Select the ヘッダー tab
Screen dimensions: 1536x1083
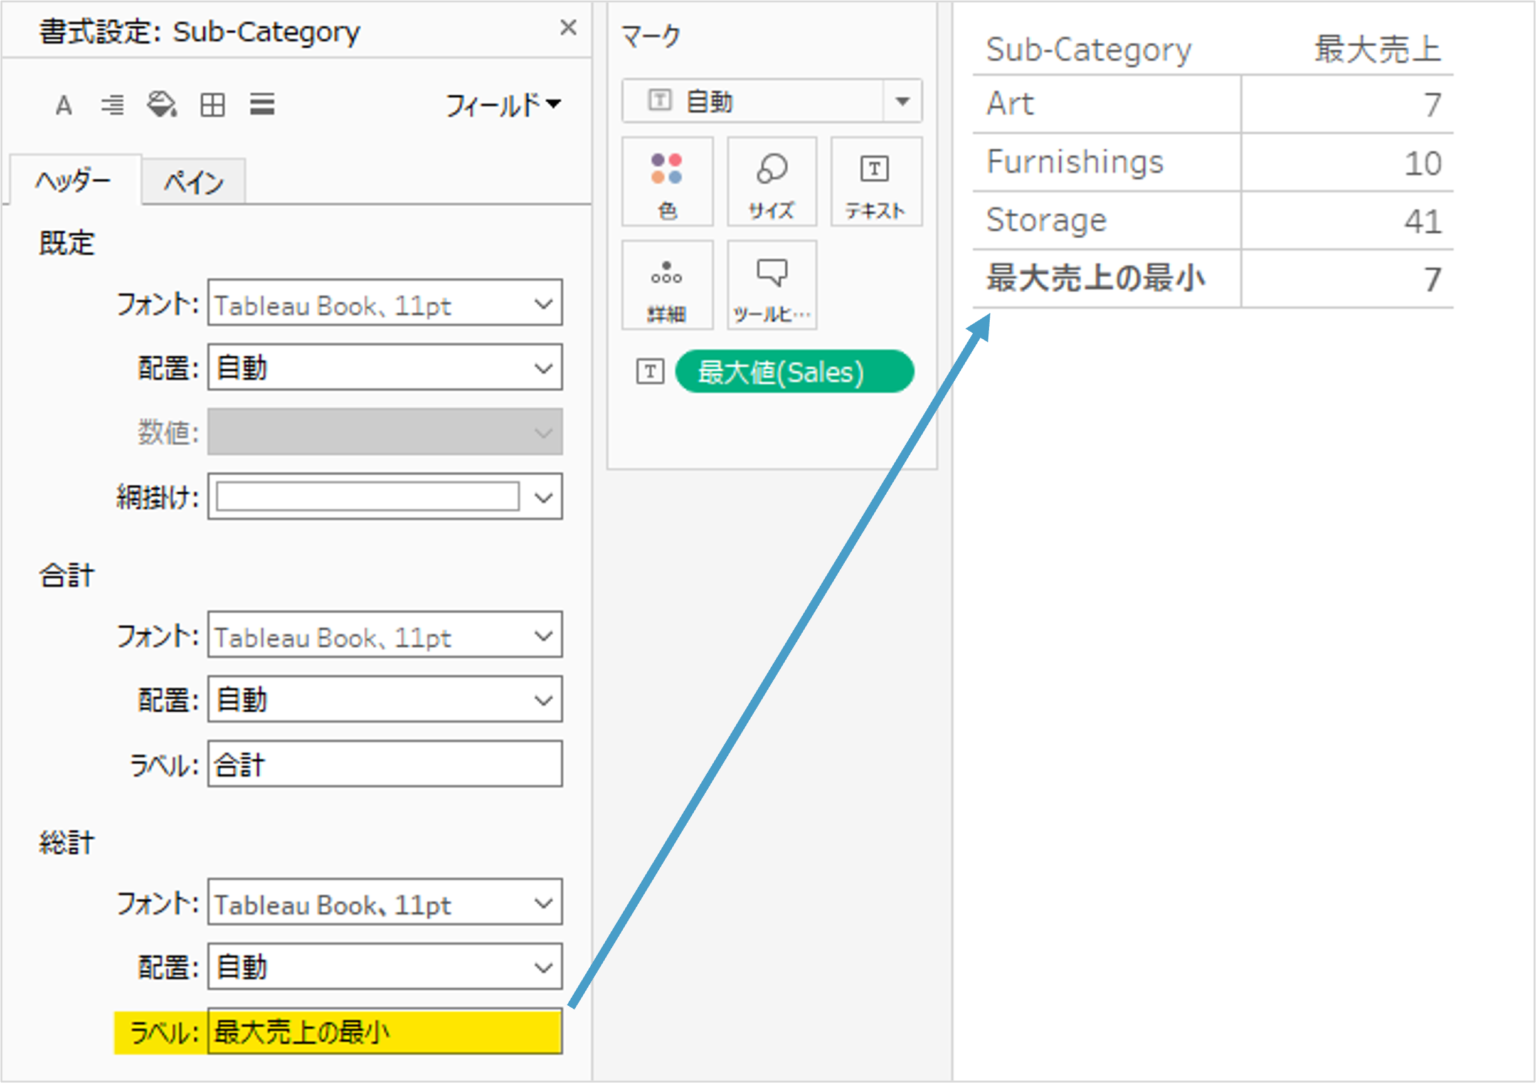pyautogui.click(x=73, y=181)
